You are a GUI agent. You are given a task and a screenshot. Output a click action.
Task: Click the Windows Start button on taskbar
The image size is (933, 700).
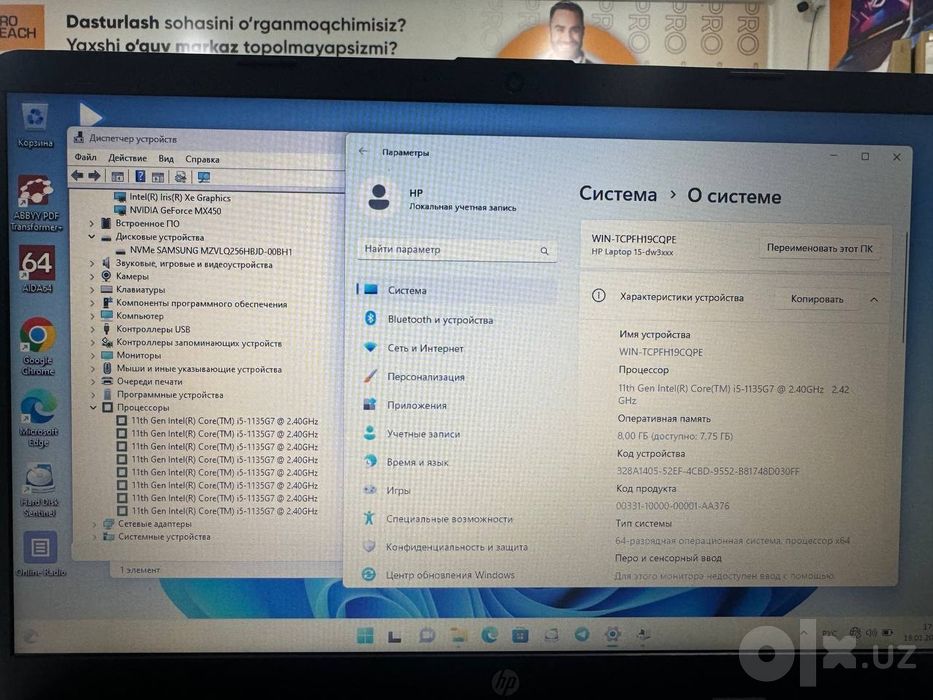(365, 635)
